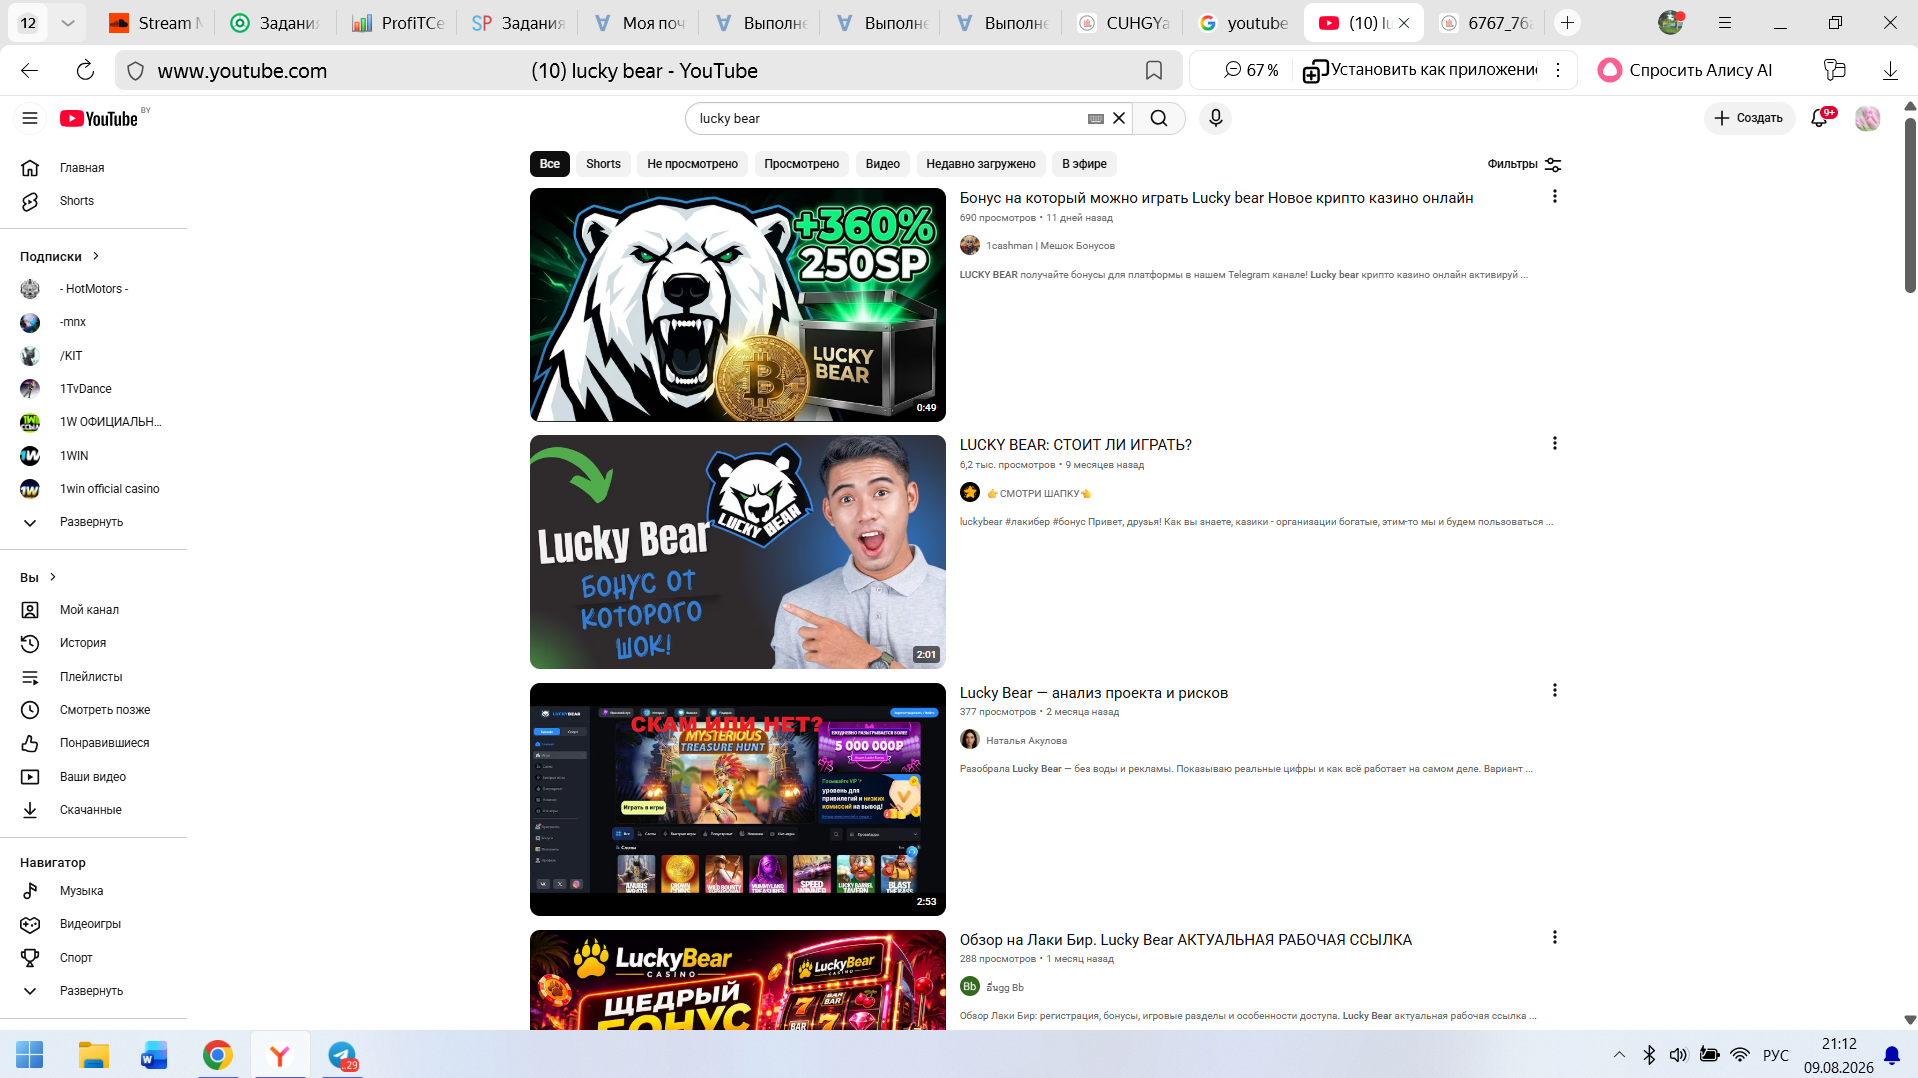
Task: Start voice search with microphone
Action: (x=1215, y=118)
